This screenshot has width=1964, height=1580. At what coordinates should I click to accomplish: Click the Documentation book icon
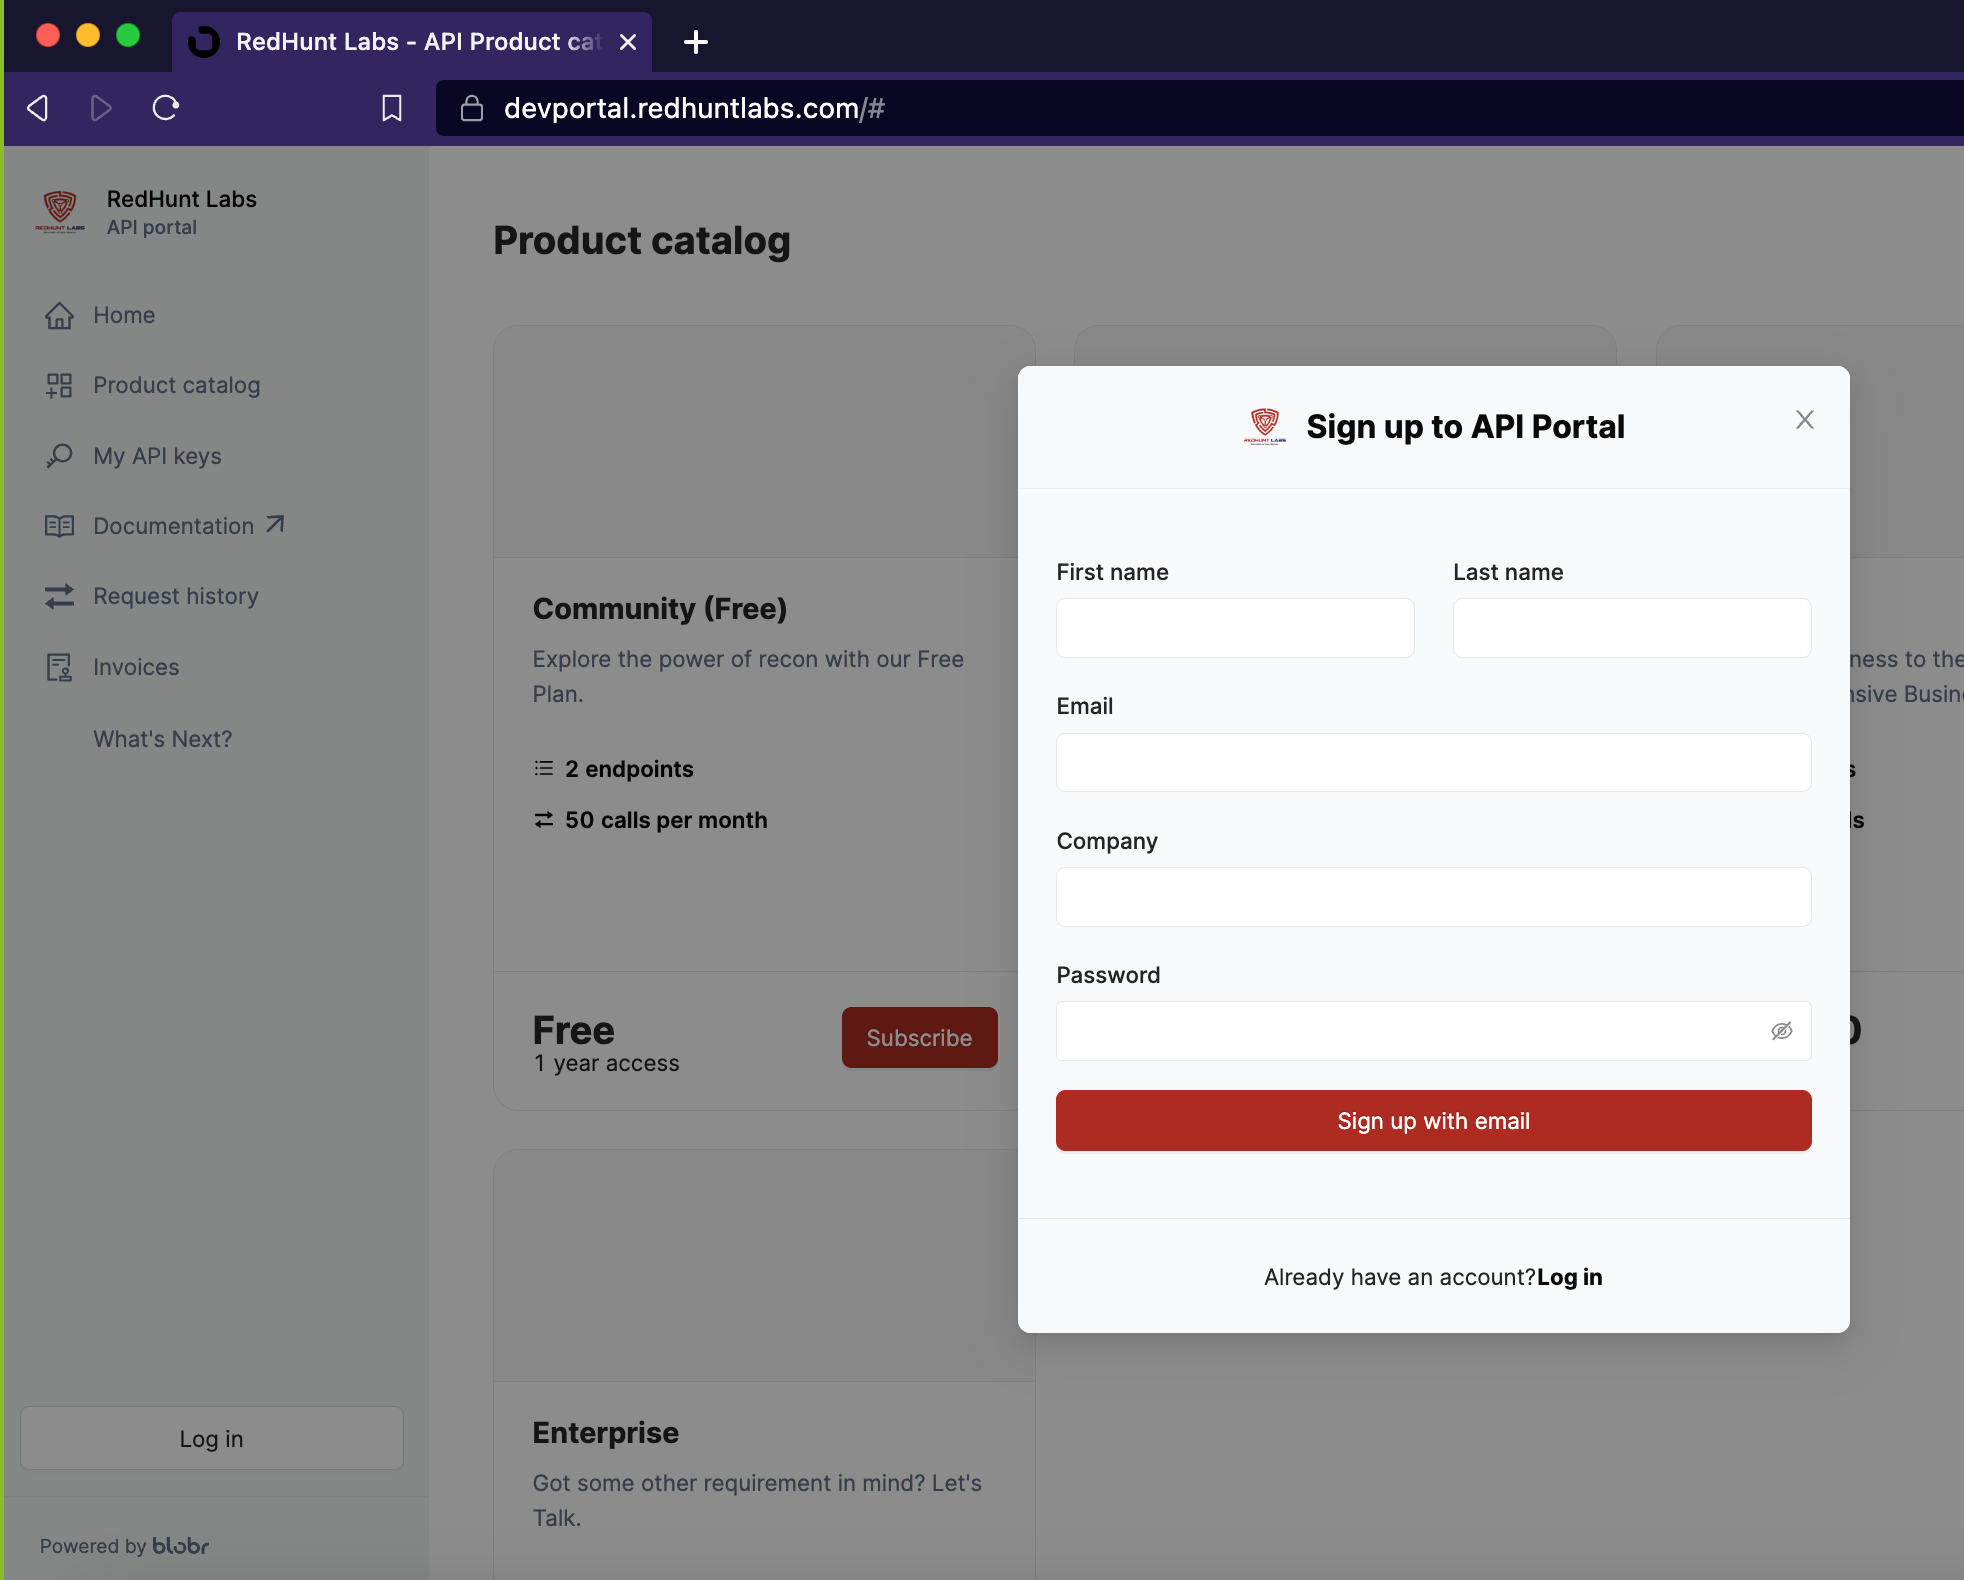59,526
